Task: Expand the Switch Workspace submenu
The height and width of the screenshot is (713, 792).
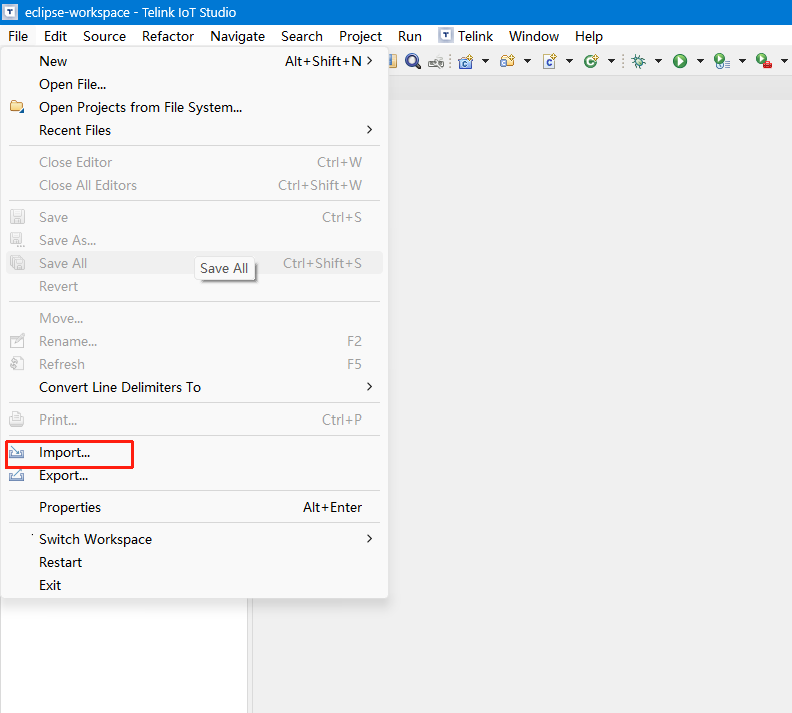Action: tap(369, 539)
